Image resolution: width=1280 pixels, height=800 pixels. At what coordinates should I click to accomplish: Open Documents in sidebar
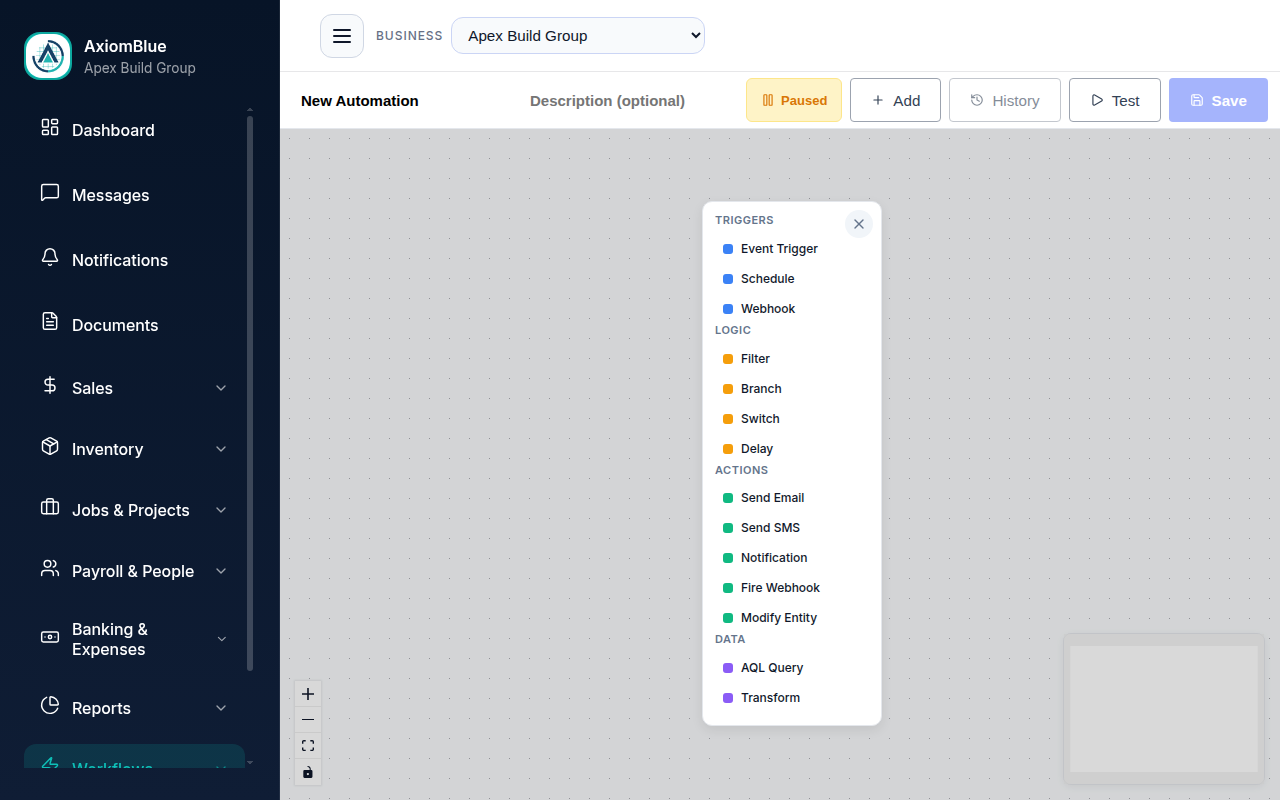[x=134, y=325]
